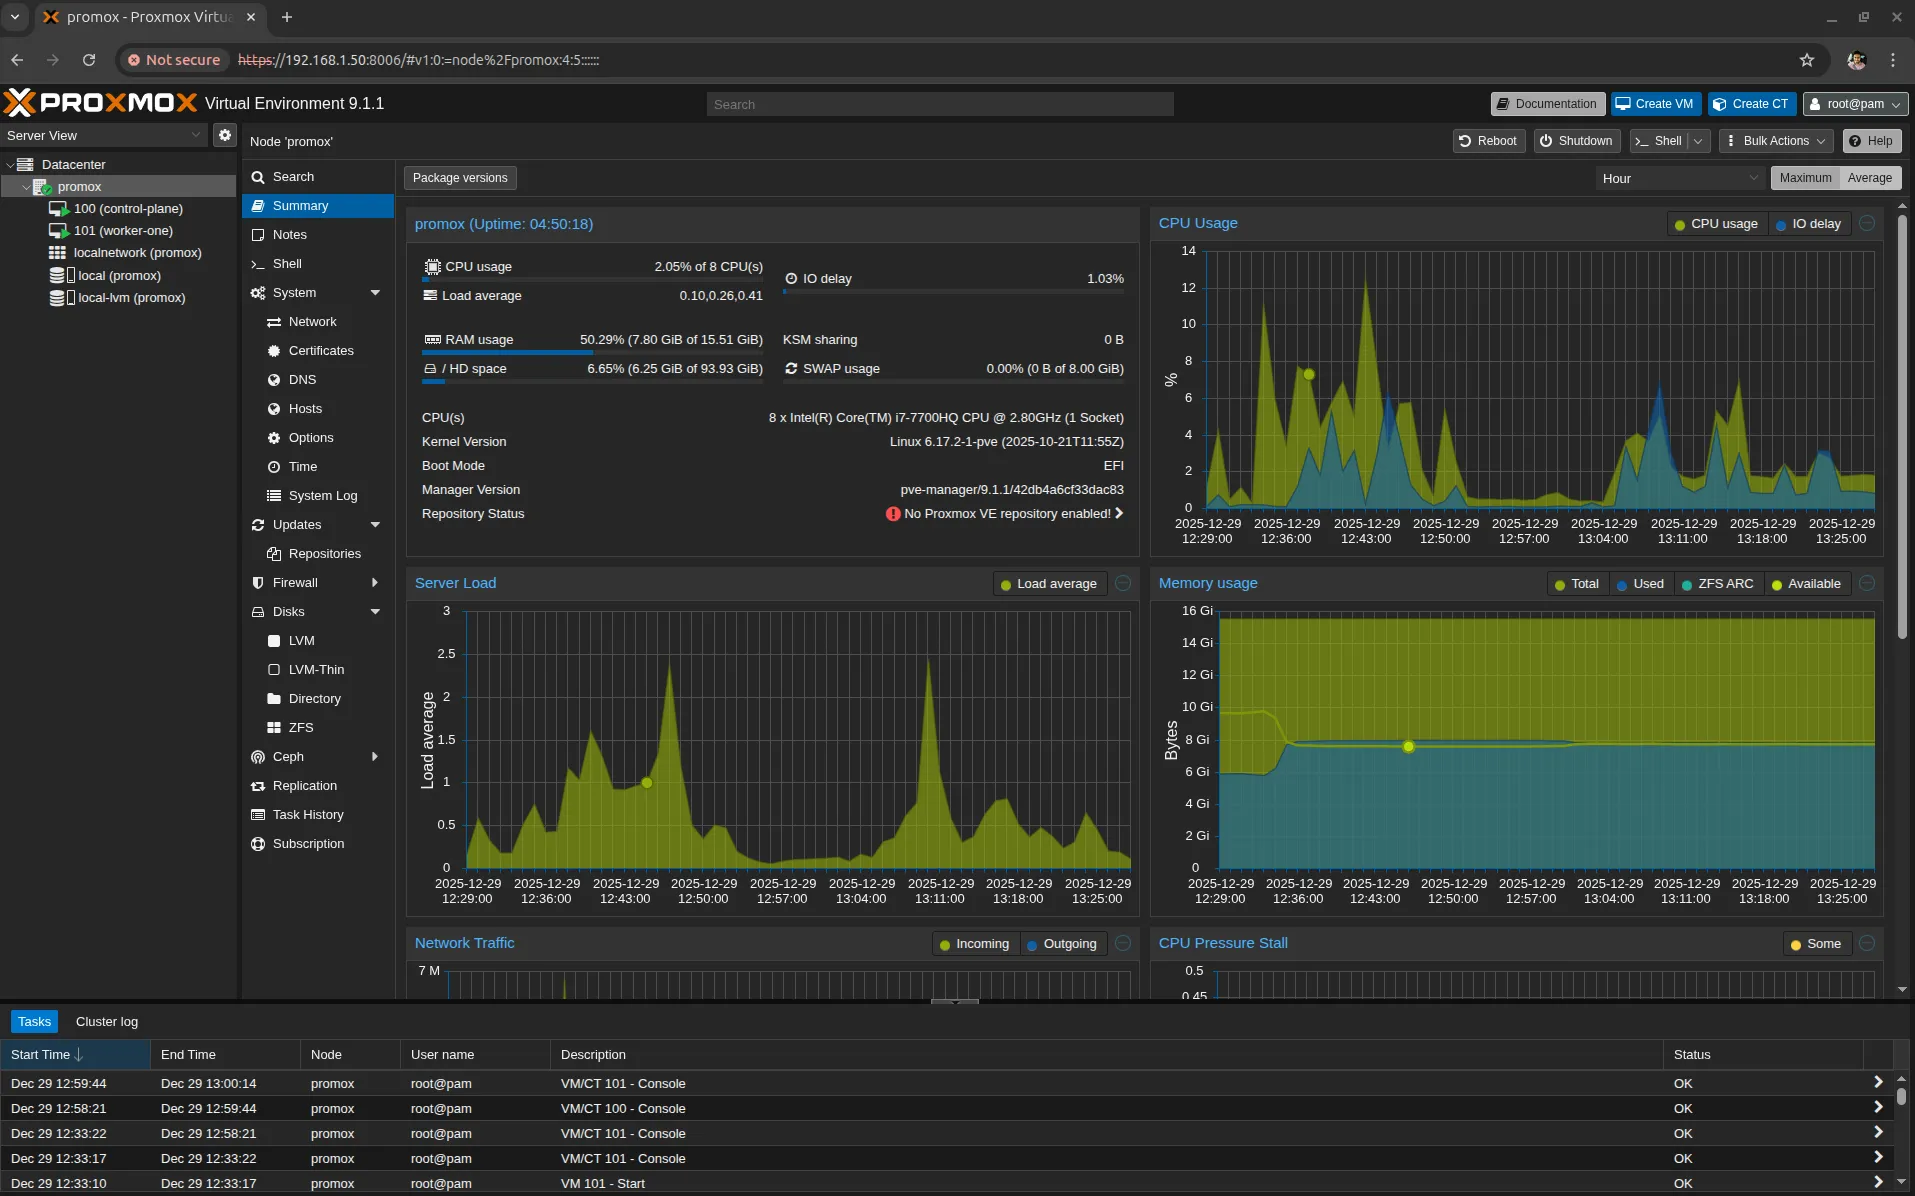The height and width of the screenshot is (1196, 1915).
Task: Open the DNS settings panel
Action: (x=301, y=379)
